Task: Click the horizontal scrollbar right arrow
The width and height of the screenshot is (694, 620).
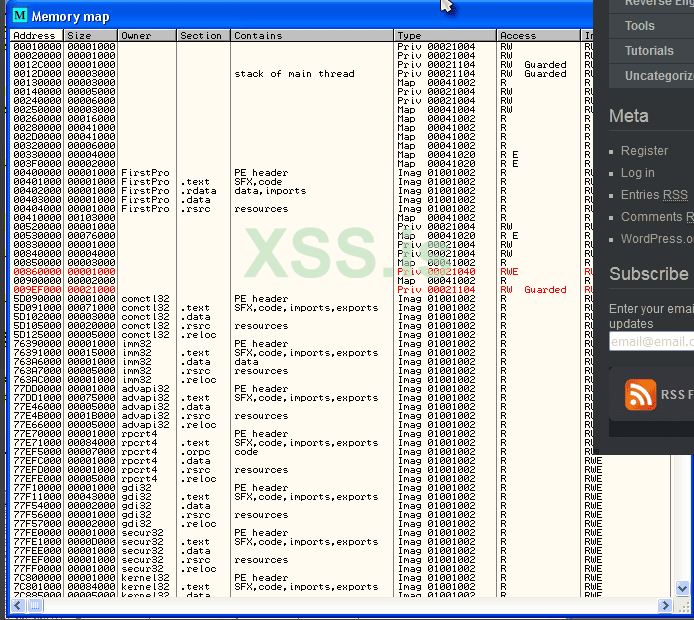Action: 664,605
